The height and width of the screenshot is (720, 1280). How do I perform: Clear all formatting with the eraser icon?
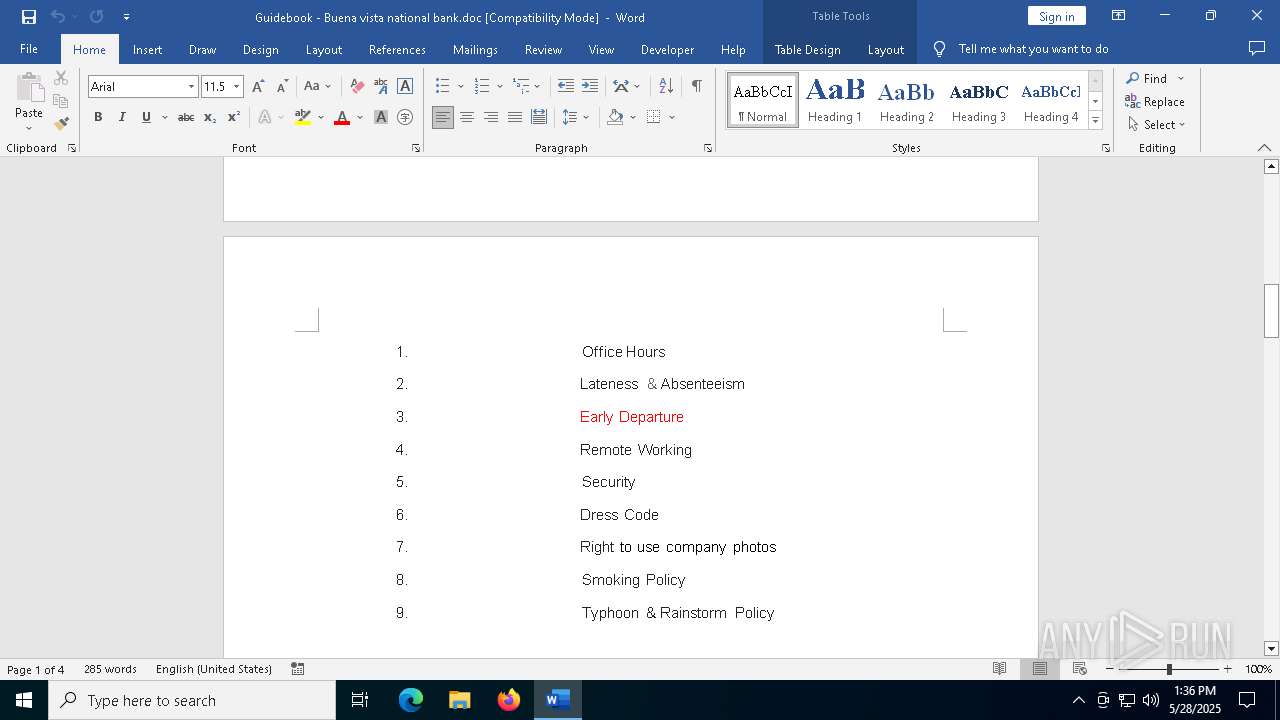coord(357,87)
